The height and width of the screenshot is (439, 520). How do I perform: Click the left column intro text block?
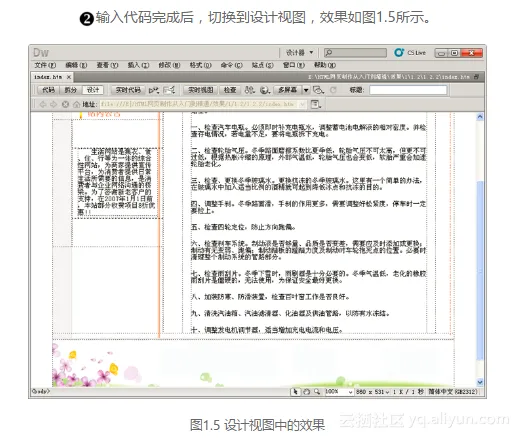(115, 182)
